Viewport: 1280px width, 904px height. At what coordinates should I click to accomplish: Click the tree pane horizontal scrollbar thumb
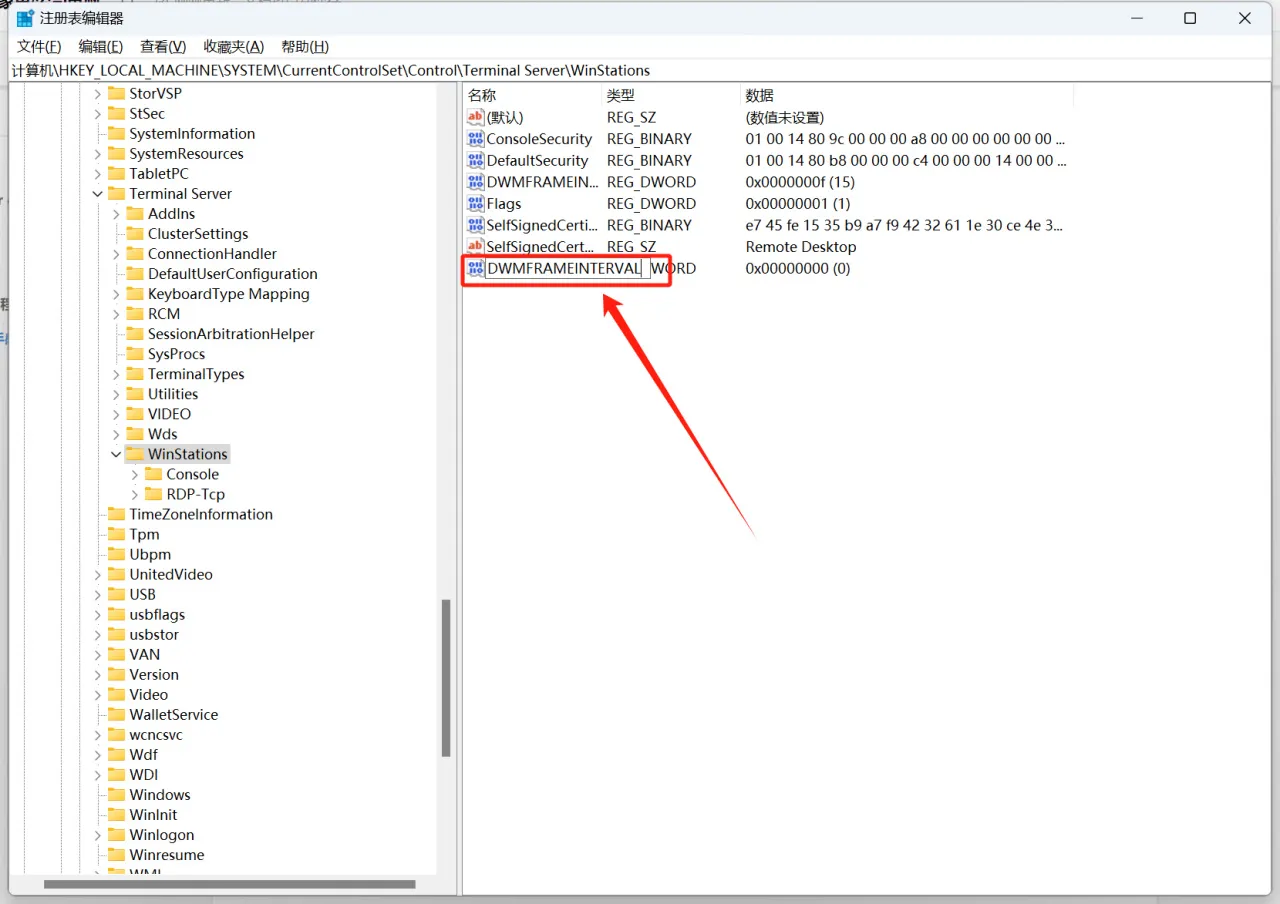(x=229, y=884)
